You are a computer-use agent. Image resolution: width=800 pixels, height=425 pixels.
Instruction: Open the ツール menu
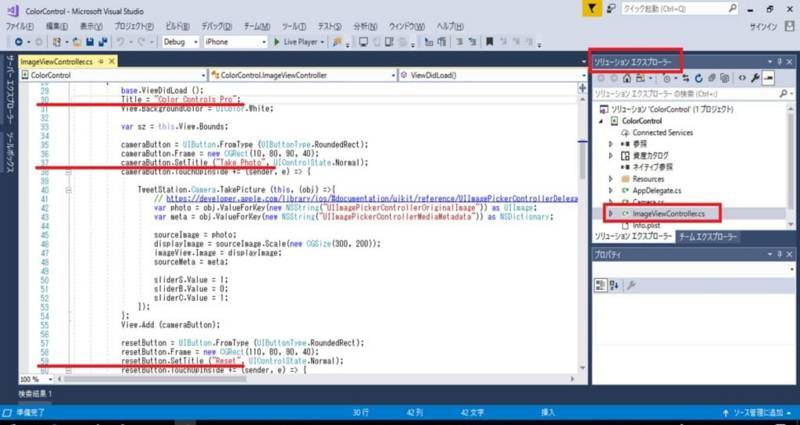point(294,27)
